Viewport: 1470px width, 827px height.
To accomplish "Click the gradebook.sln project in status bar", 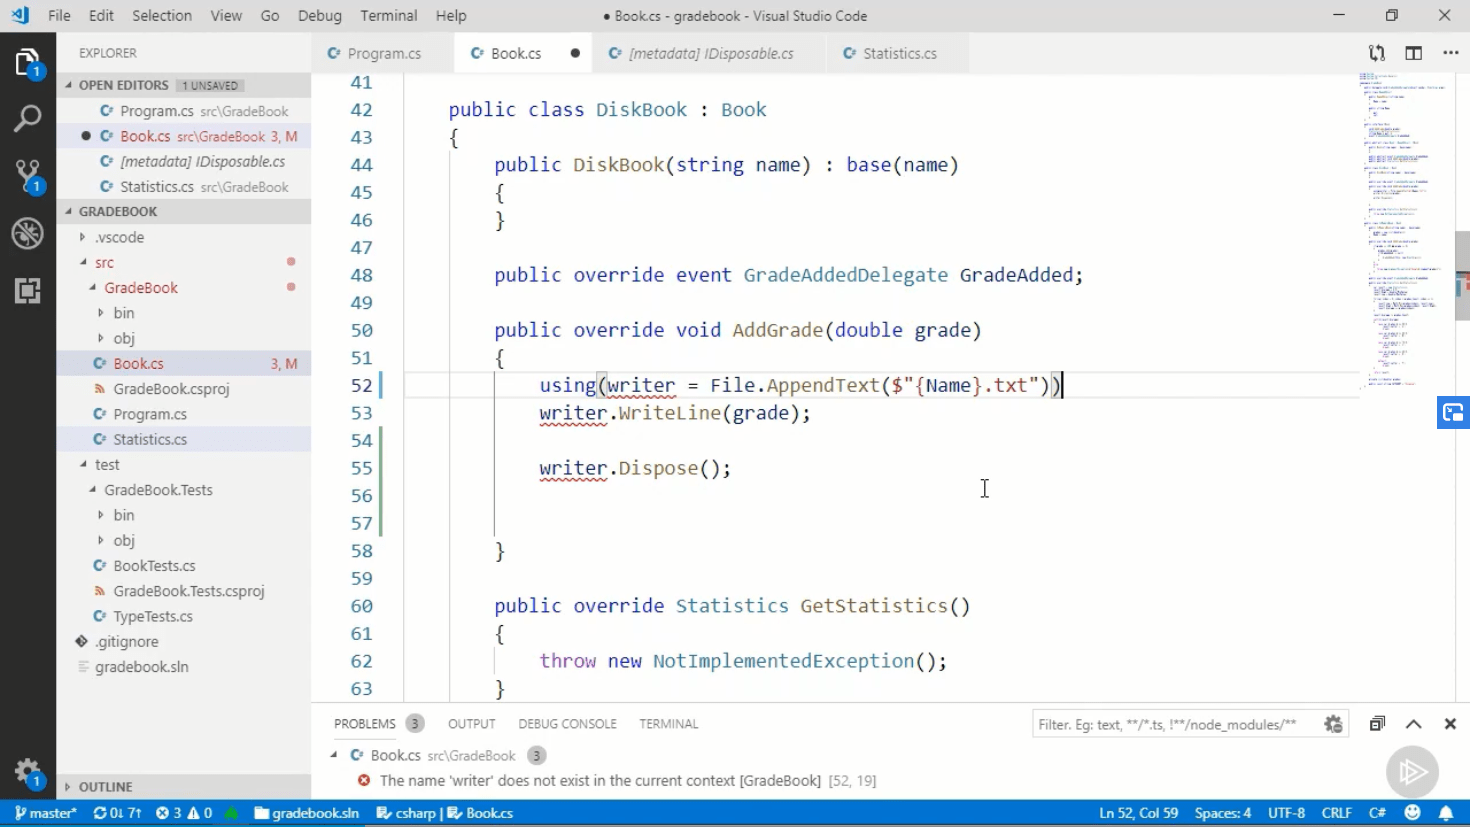I will click(306, 813).
